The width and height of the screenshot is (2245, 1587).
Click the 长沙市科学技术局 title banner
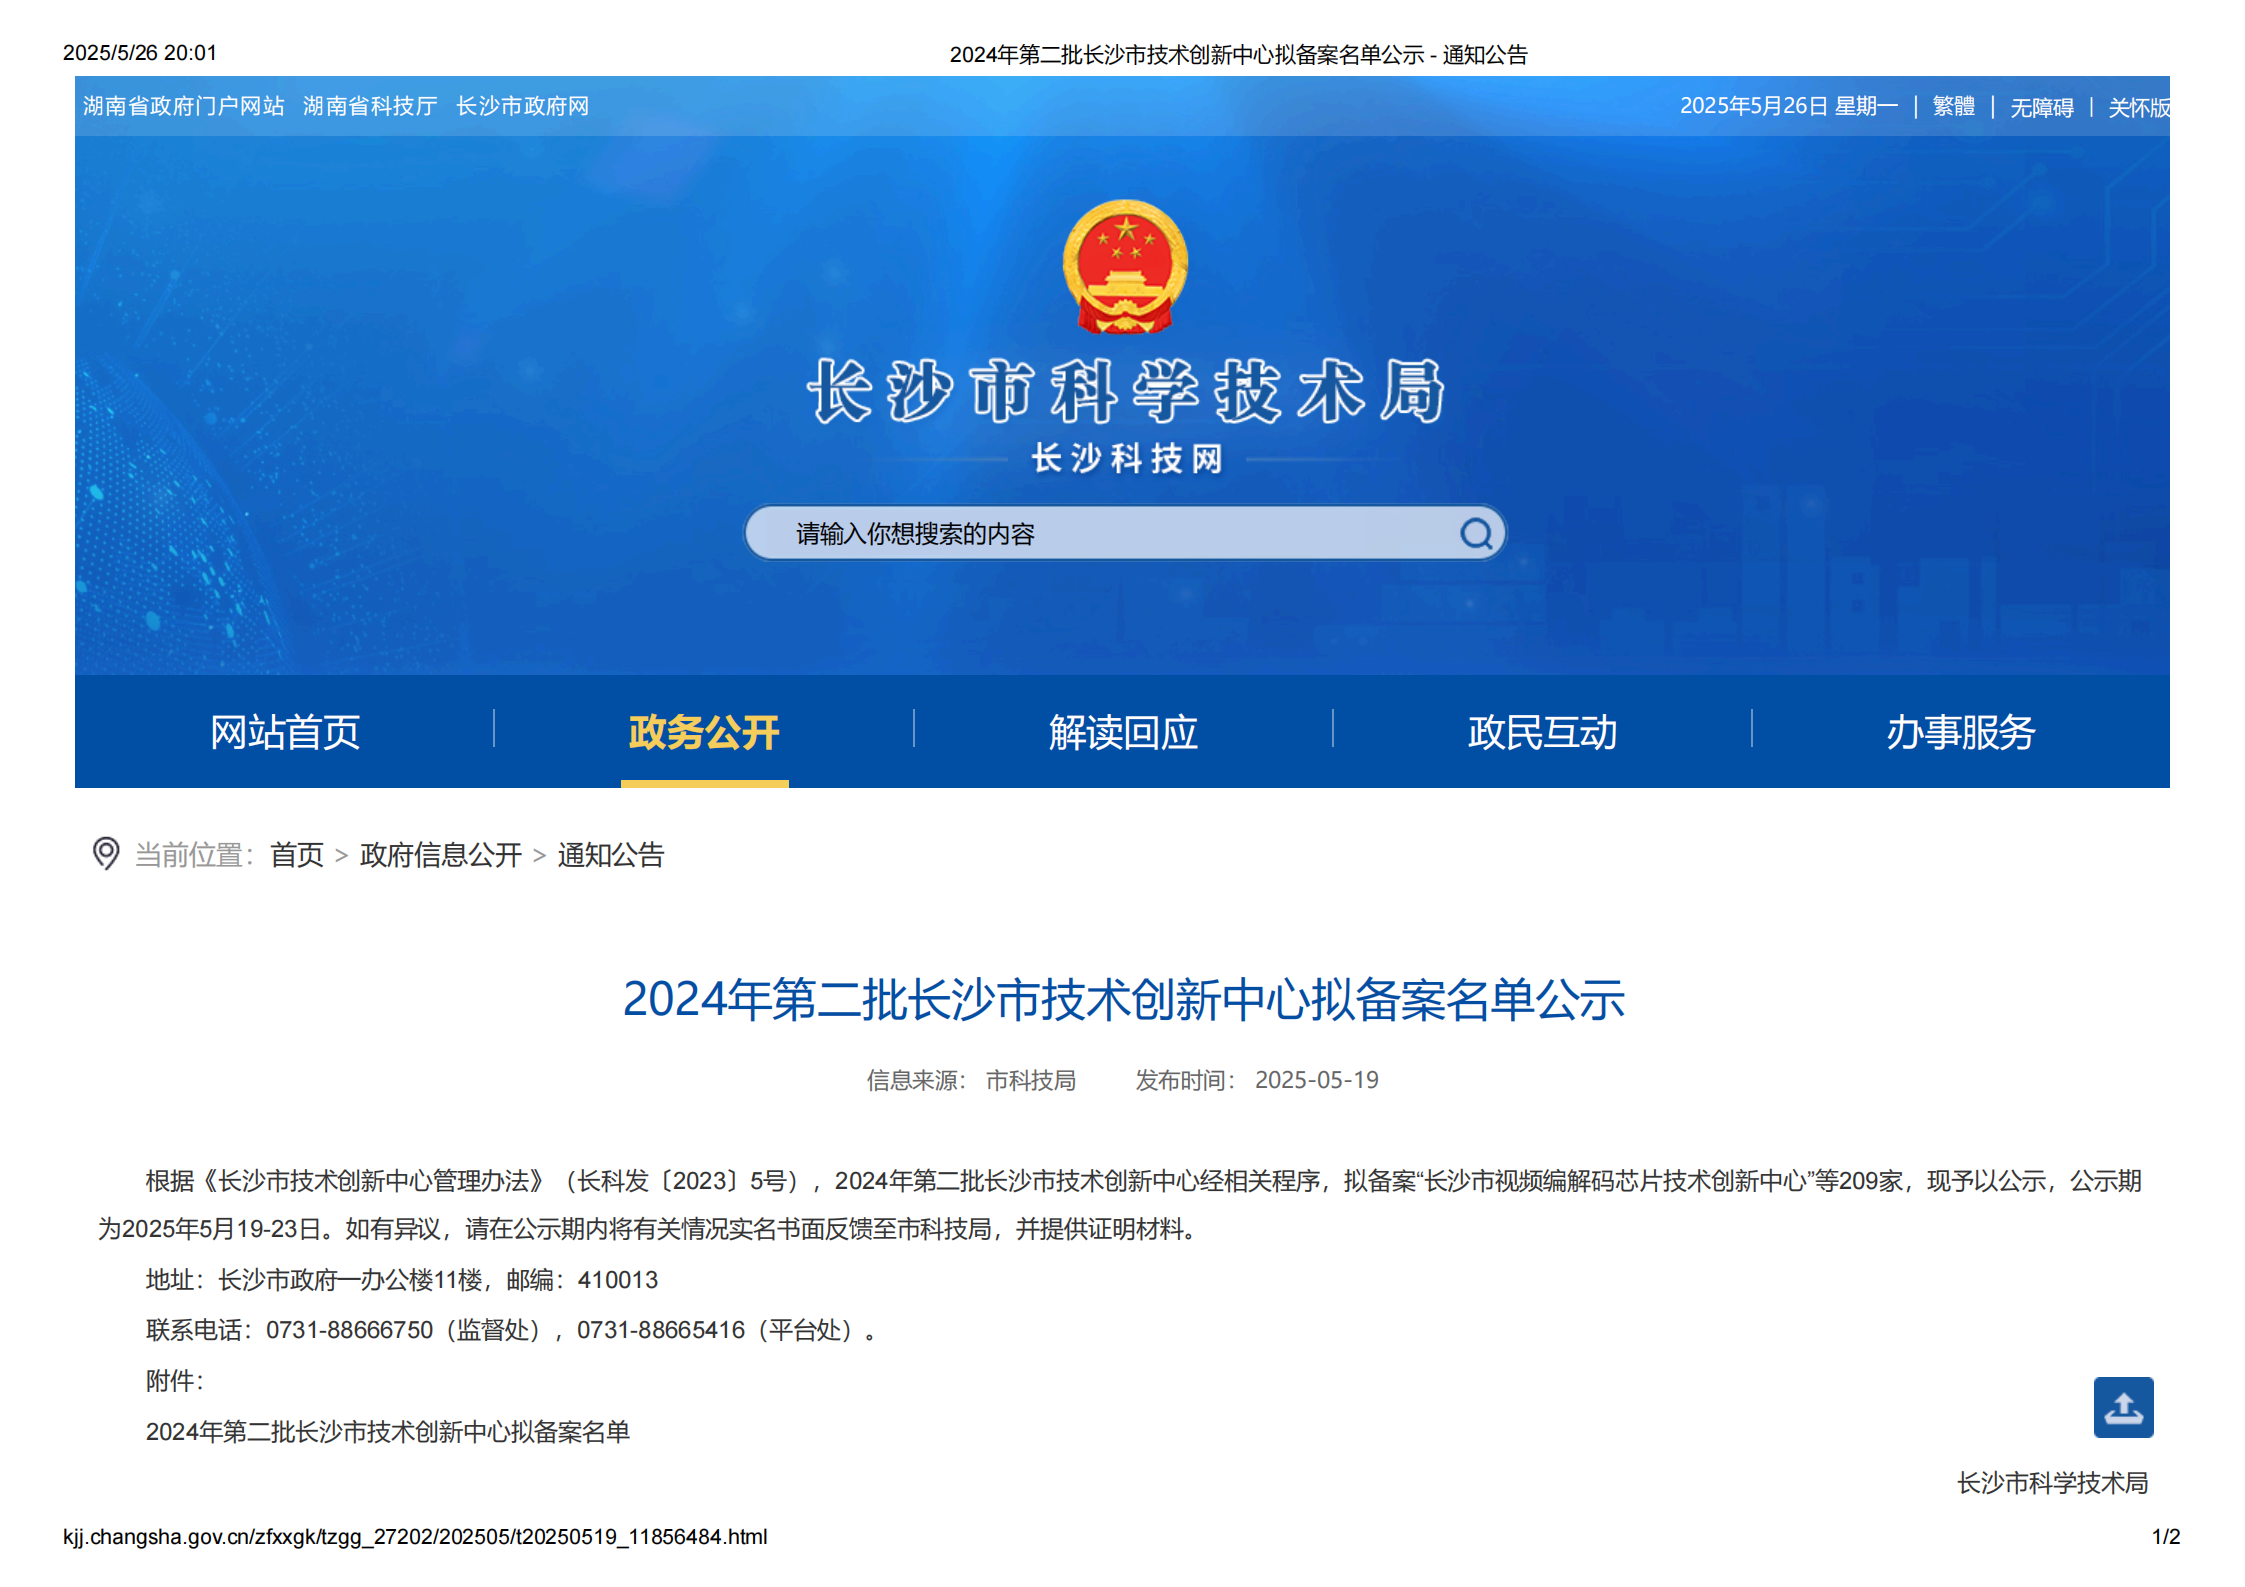click(x=1125, y=391)
